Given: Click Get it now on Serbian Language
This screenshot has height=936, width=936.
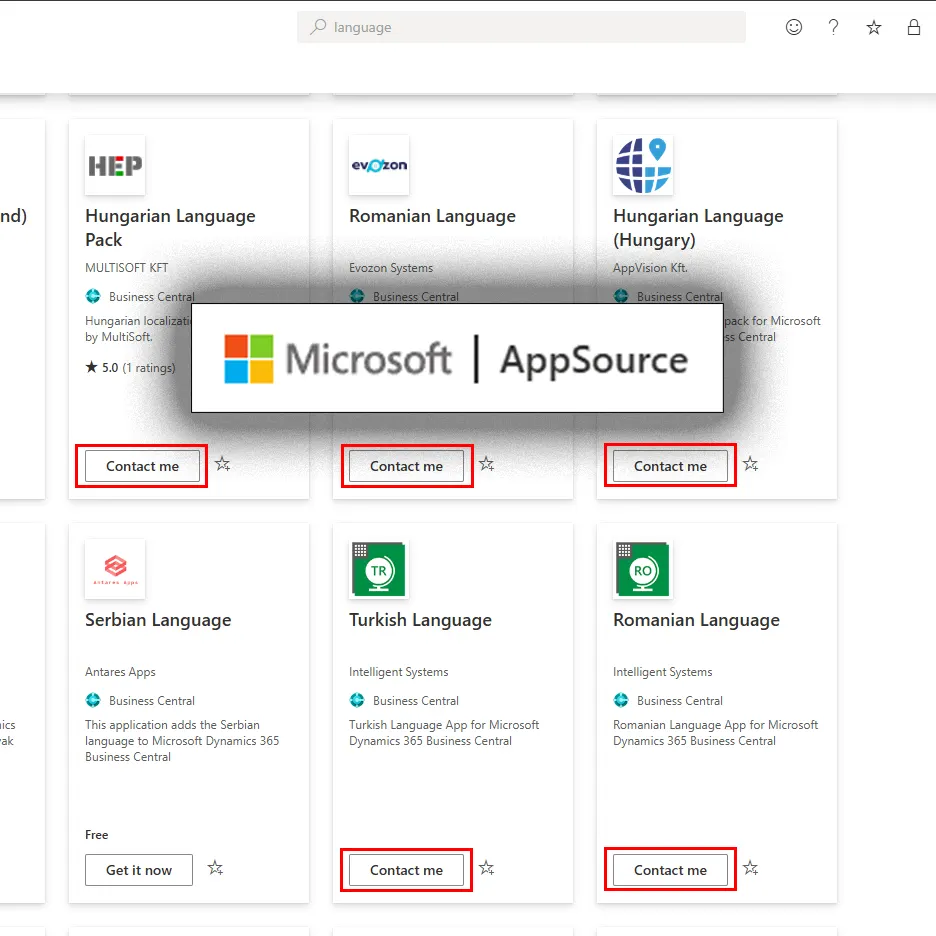Looking at the screenshot, I should click(x=138, y=870).
